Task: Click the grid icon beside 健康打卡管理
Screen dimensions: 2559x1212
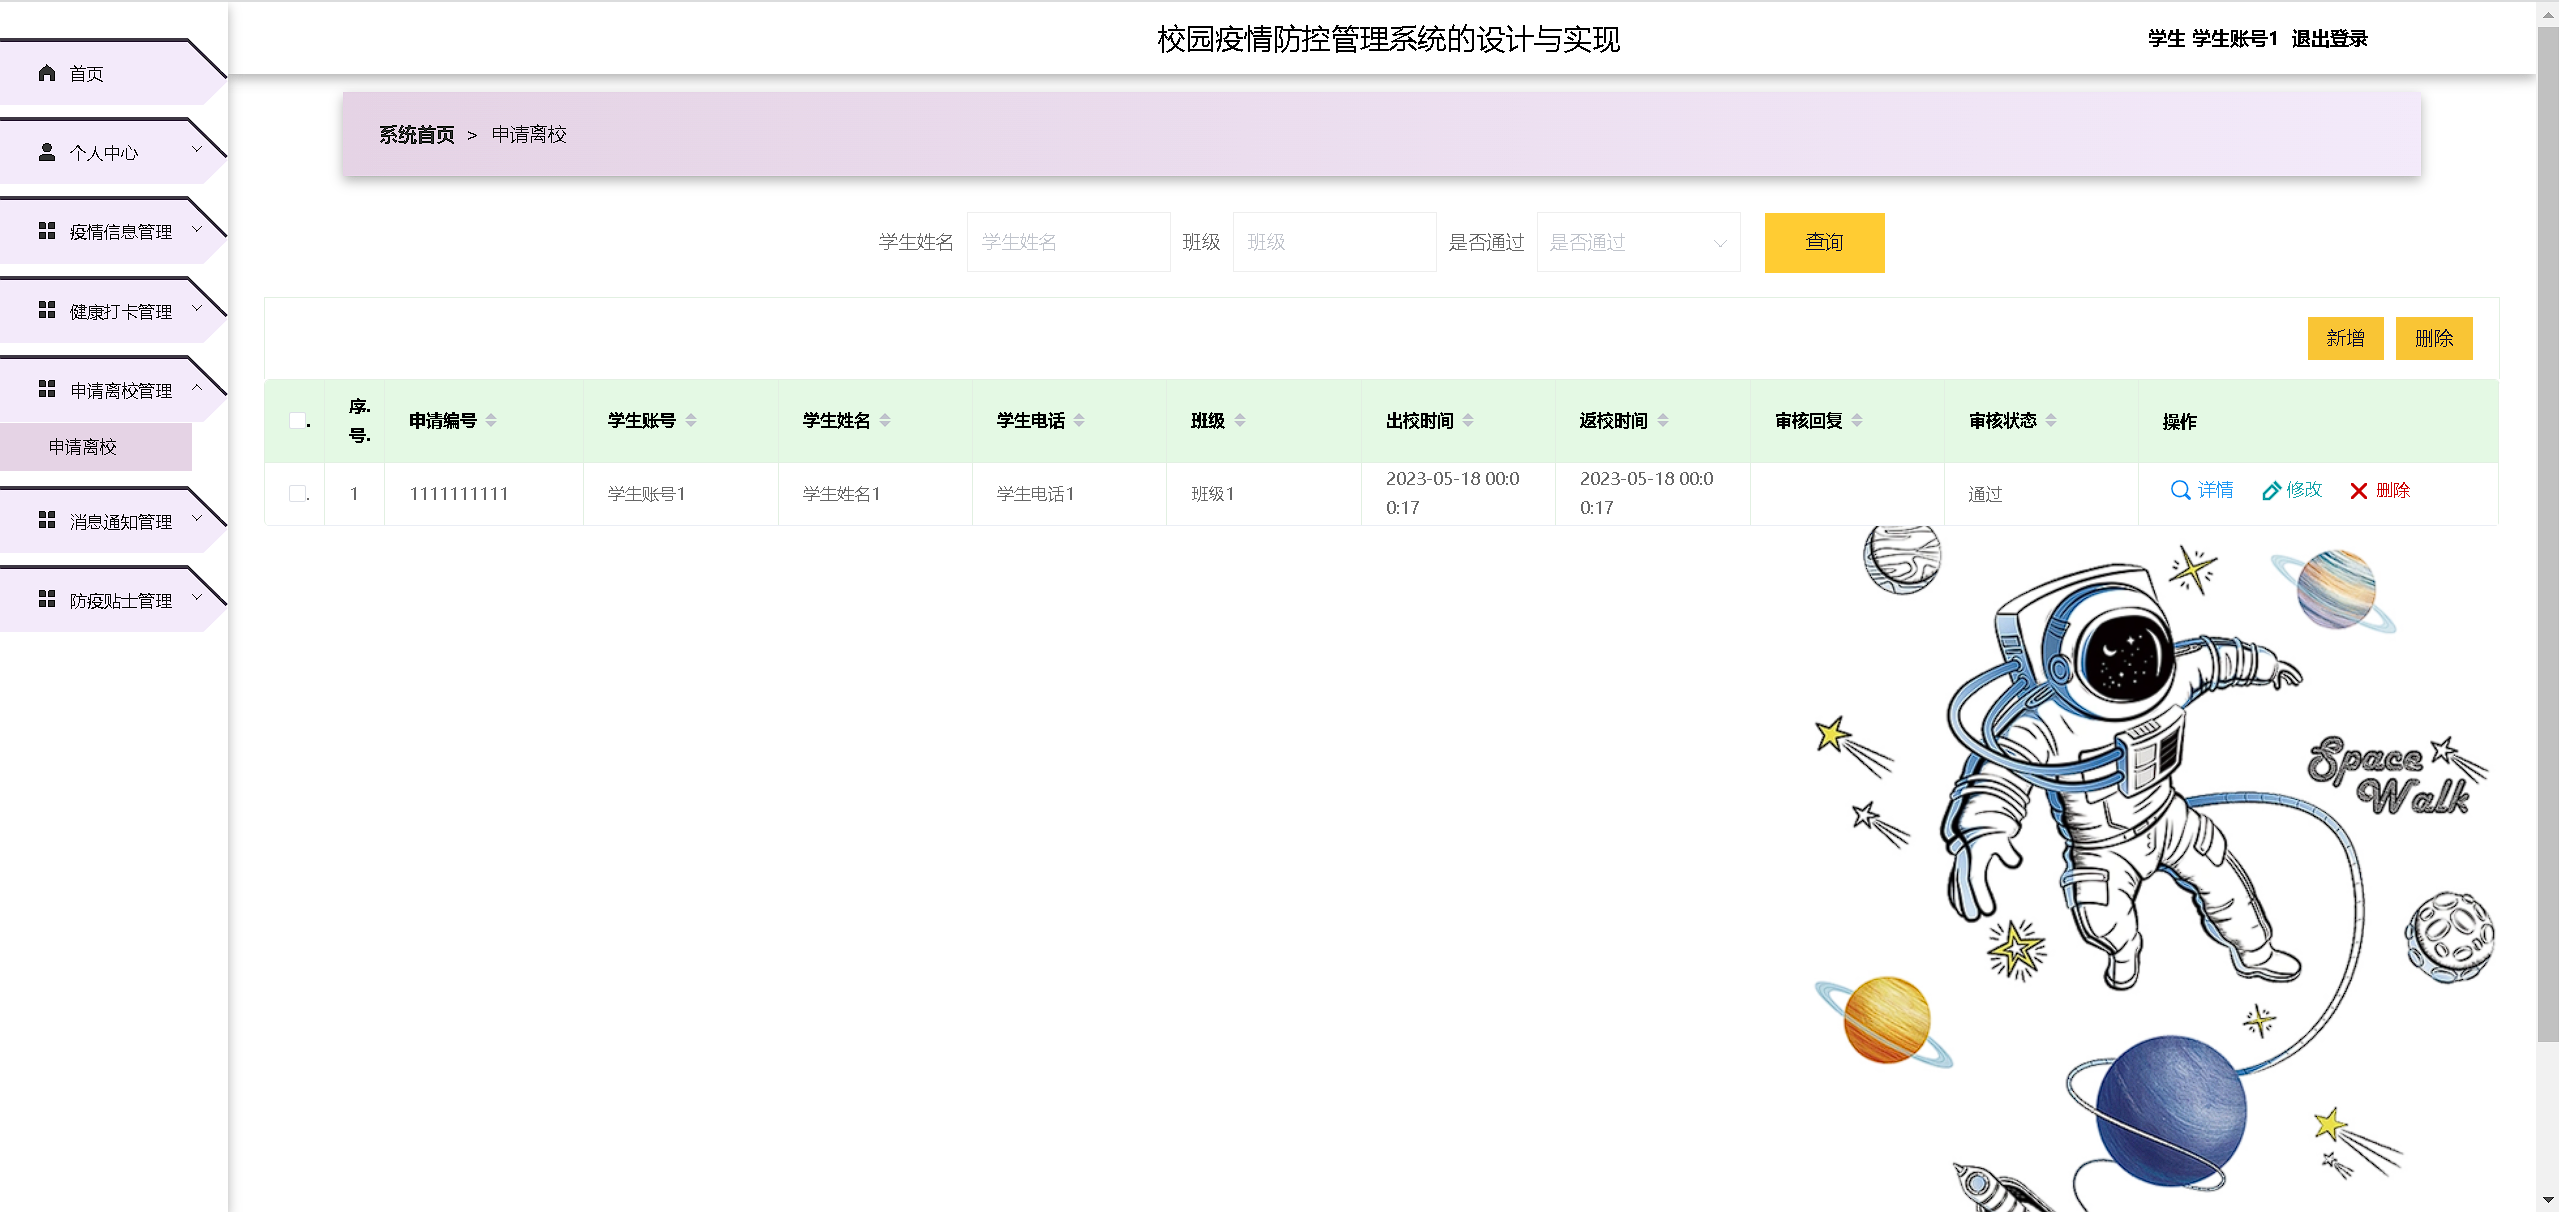Action: (46, 311)
